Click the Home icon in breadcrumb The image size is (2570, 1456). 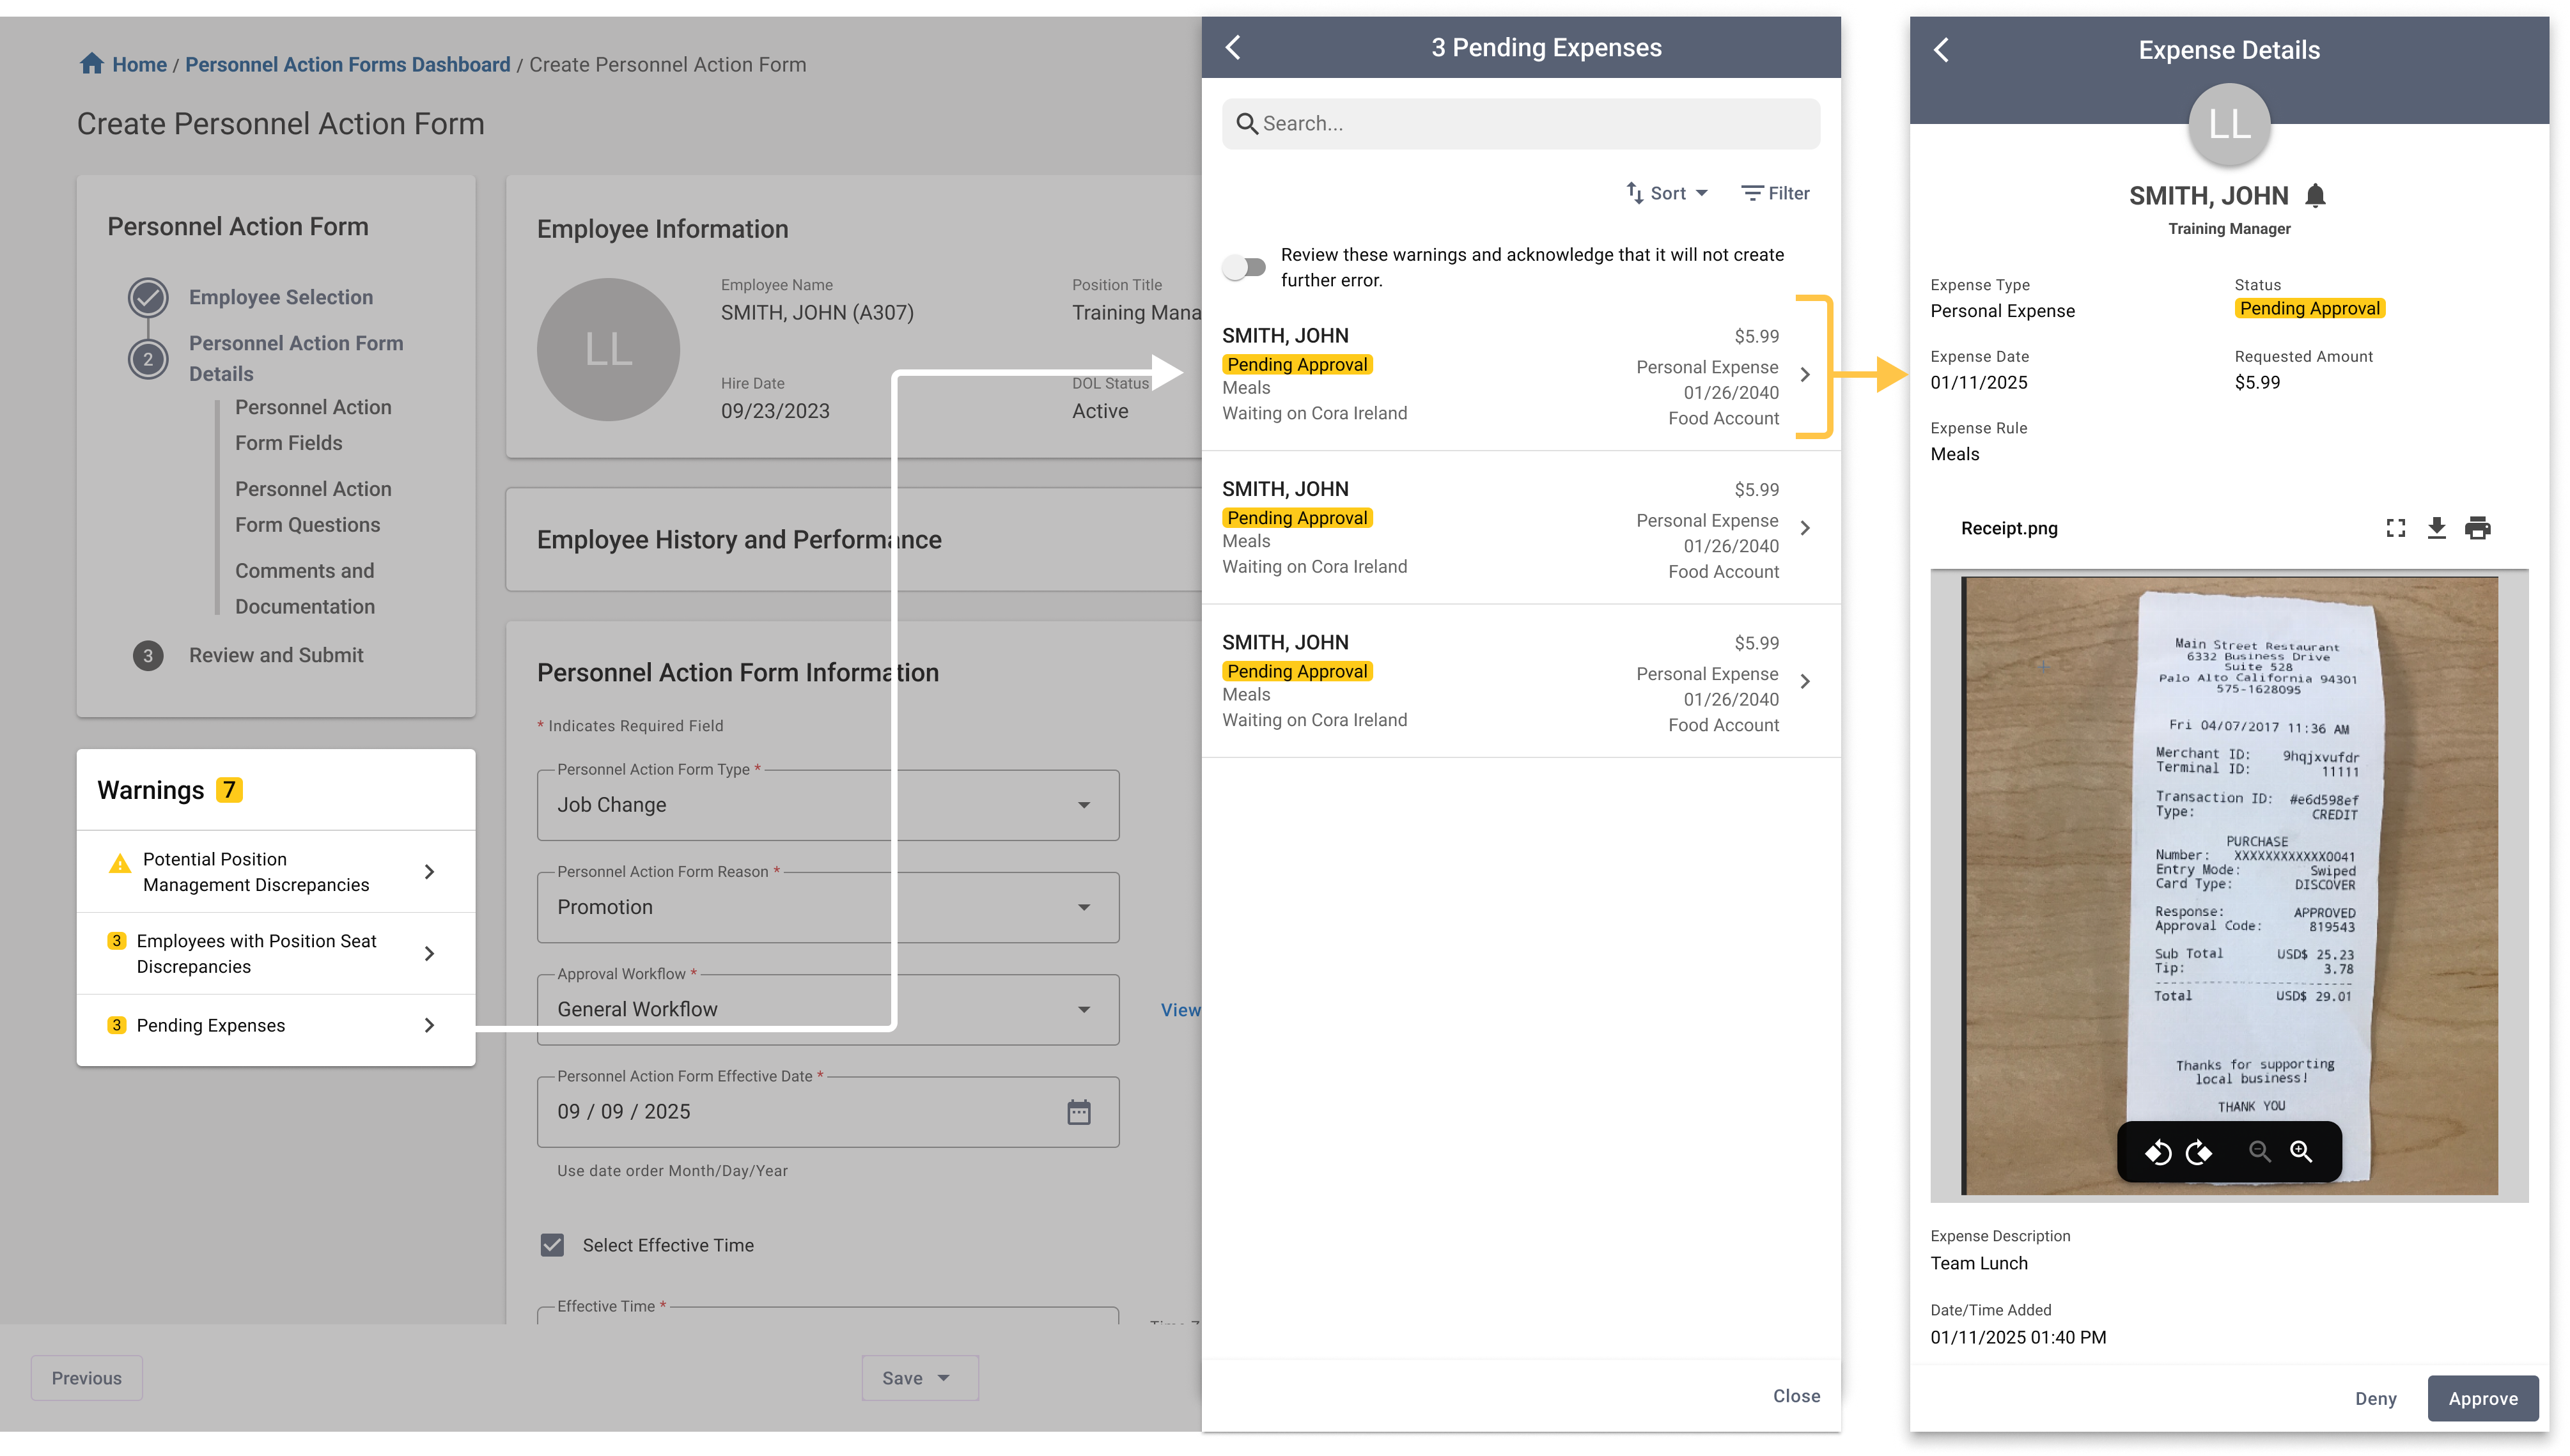pos(91,64)
